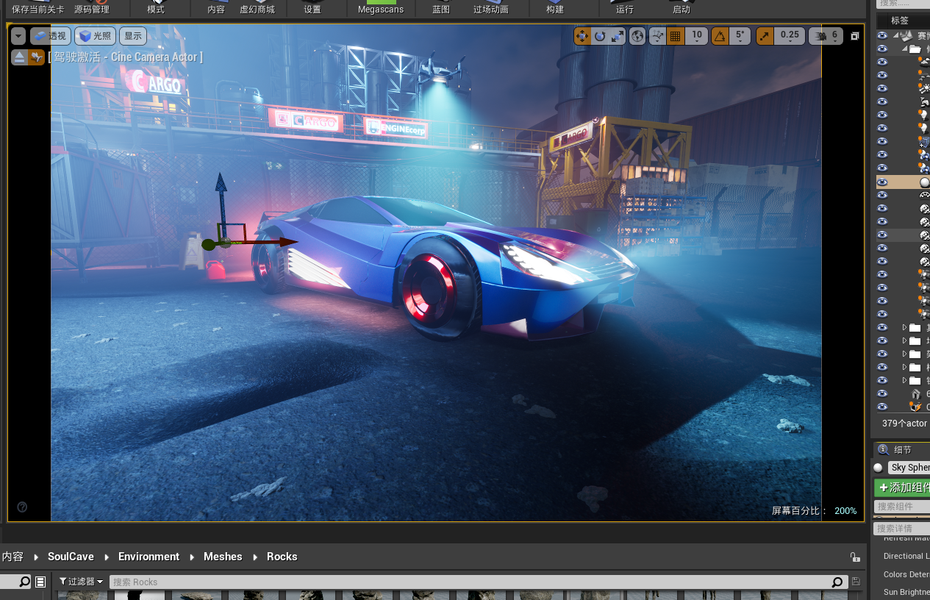This screenshot has height=600, width=930.
Task: Toggle the camera pilot view icon
Action: tap(37, 57)
